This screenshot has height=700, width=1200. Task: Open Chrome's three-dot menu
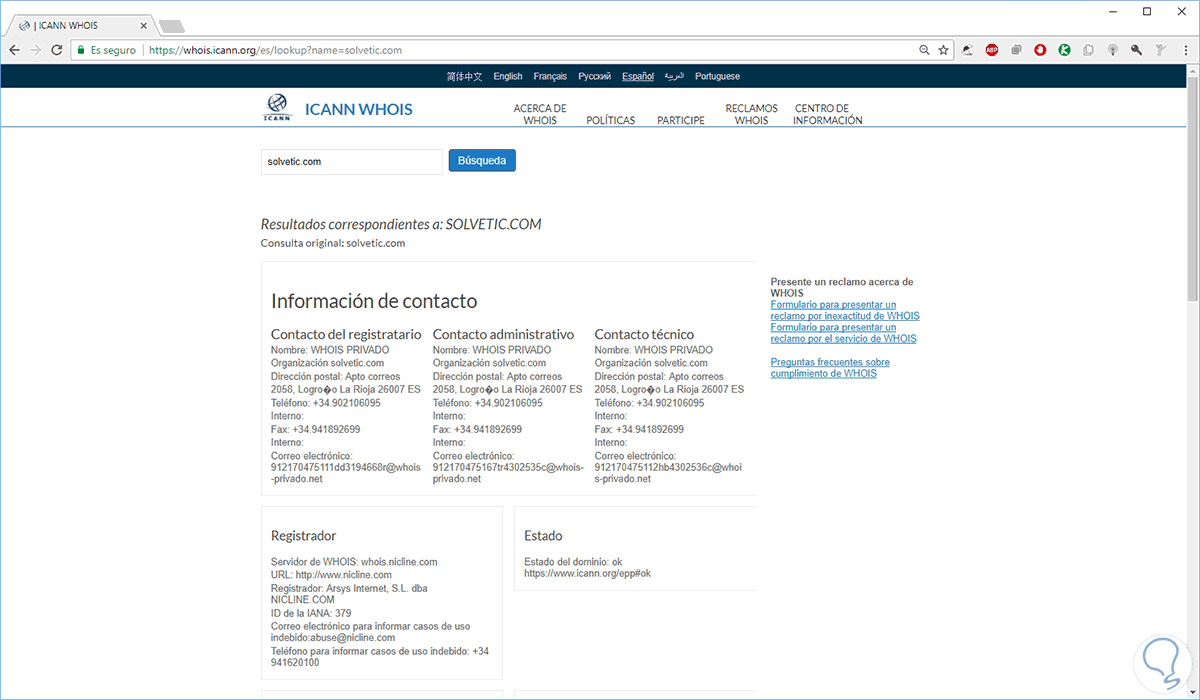[1185, 50]
